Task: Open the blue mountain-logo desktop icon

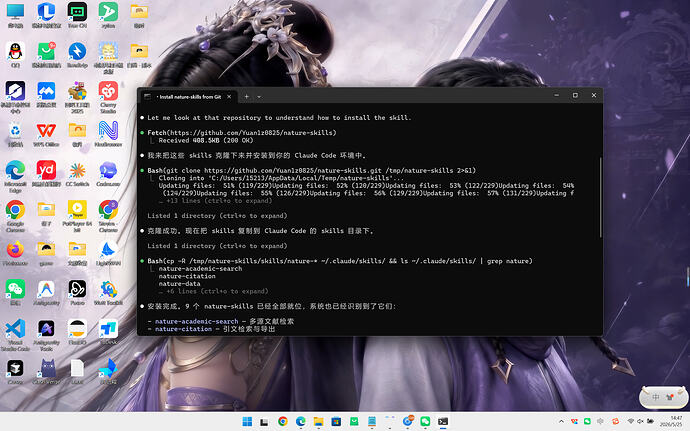Action: [46, 91]
